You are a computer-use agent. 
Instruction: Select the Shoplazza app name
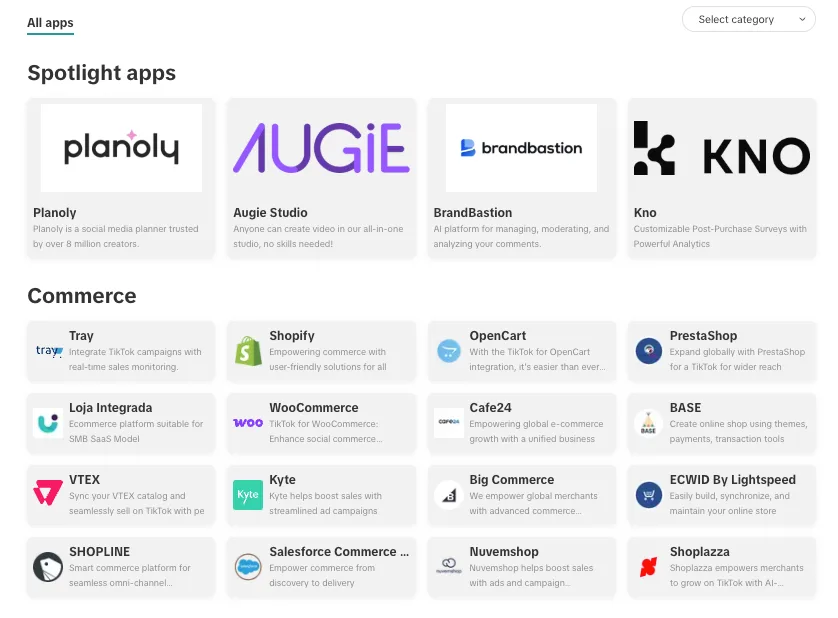tap(700, 552)
